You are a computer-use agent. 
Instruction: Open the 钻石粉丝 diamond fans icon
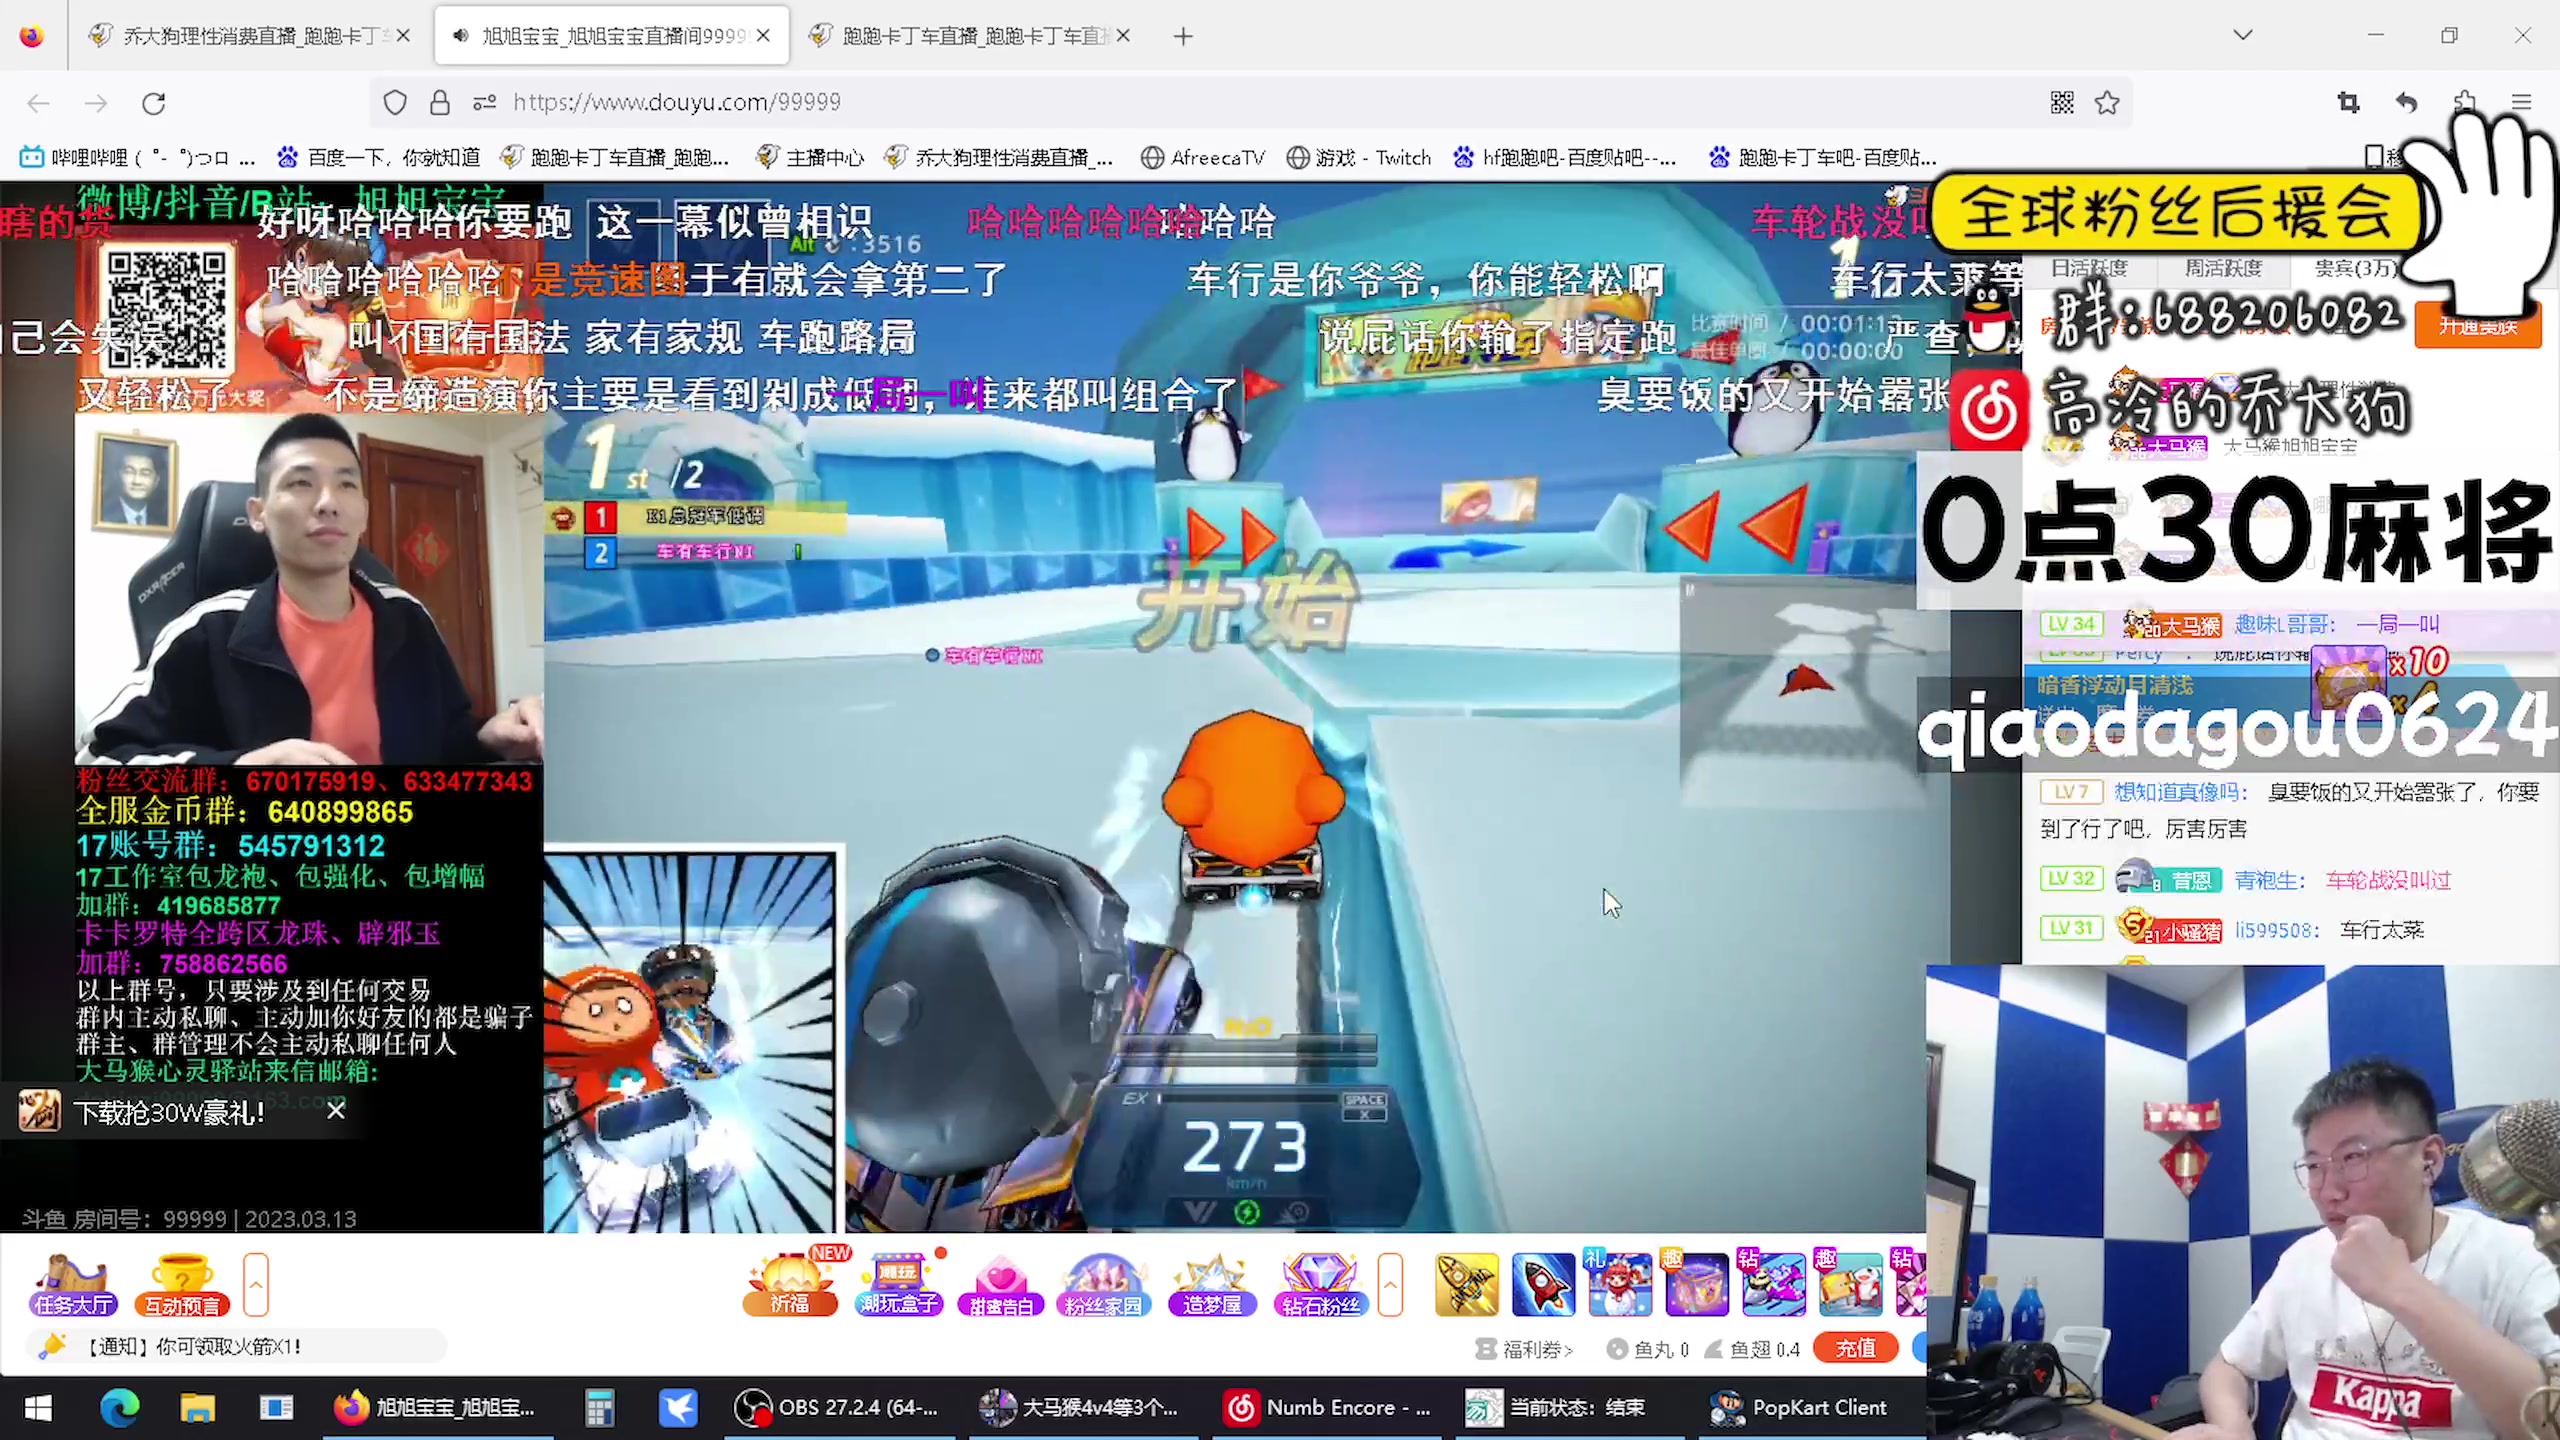(x=1320, y=1285)
